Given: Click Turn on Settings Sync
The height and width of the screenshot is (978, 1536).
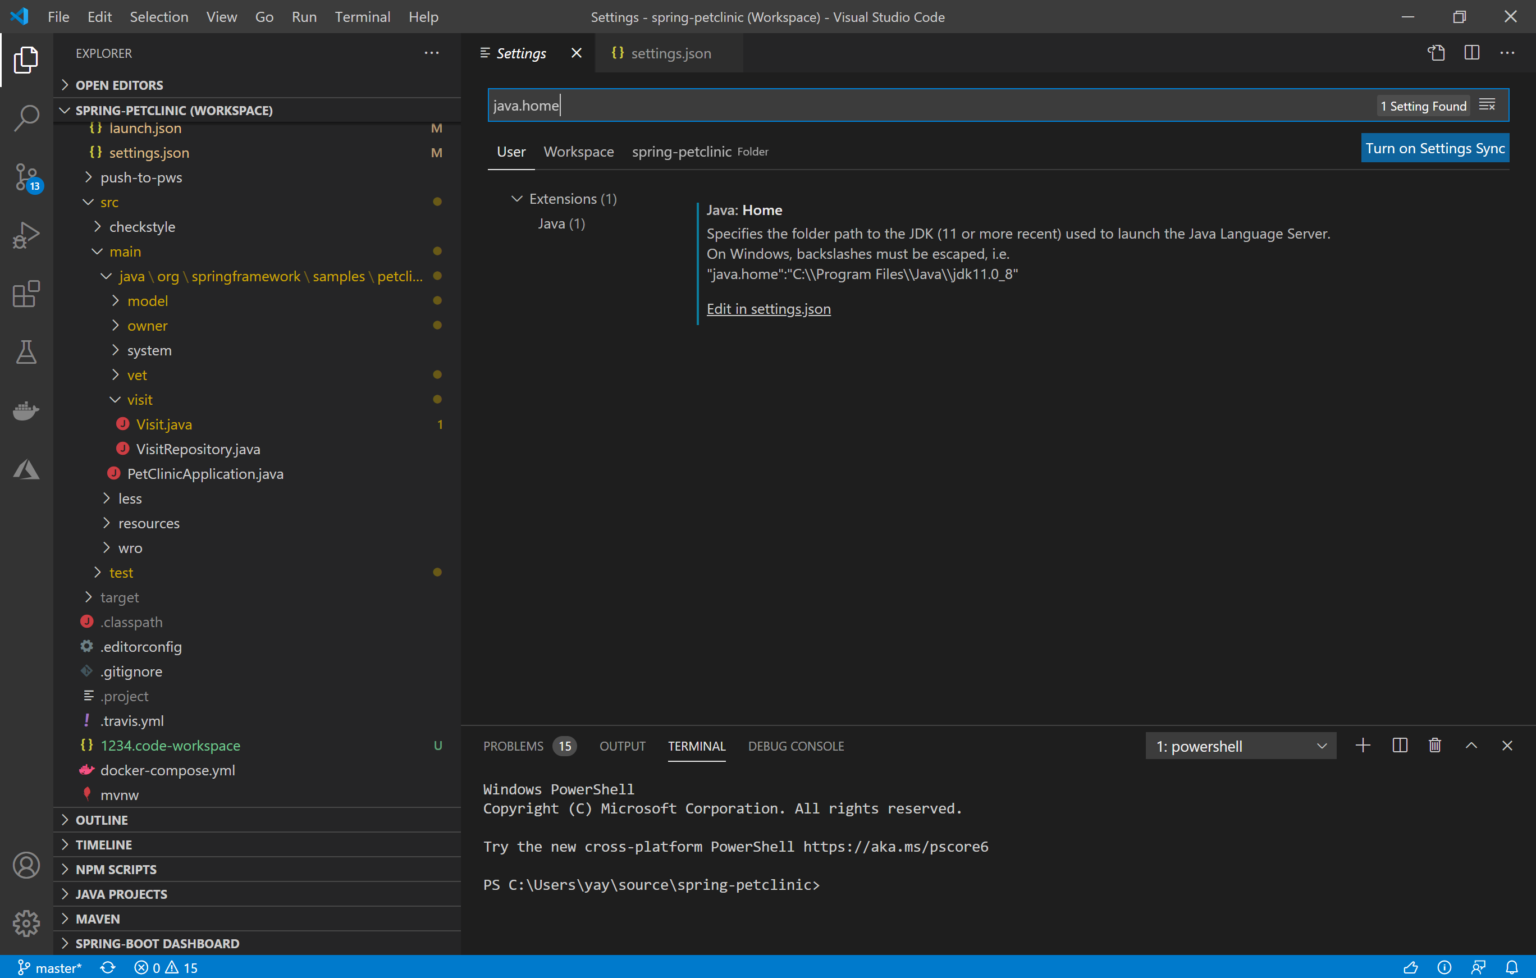Looking at the screenshot, I should pyautogui.click(x=1435, y=147).
